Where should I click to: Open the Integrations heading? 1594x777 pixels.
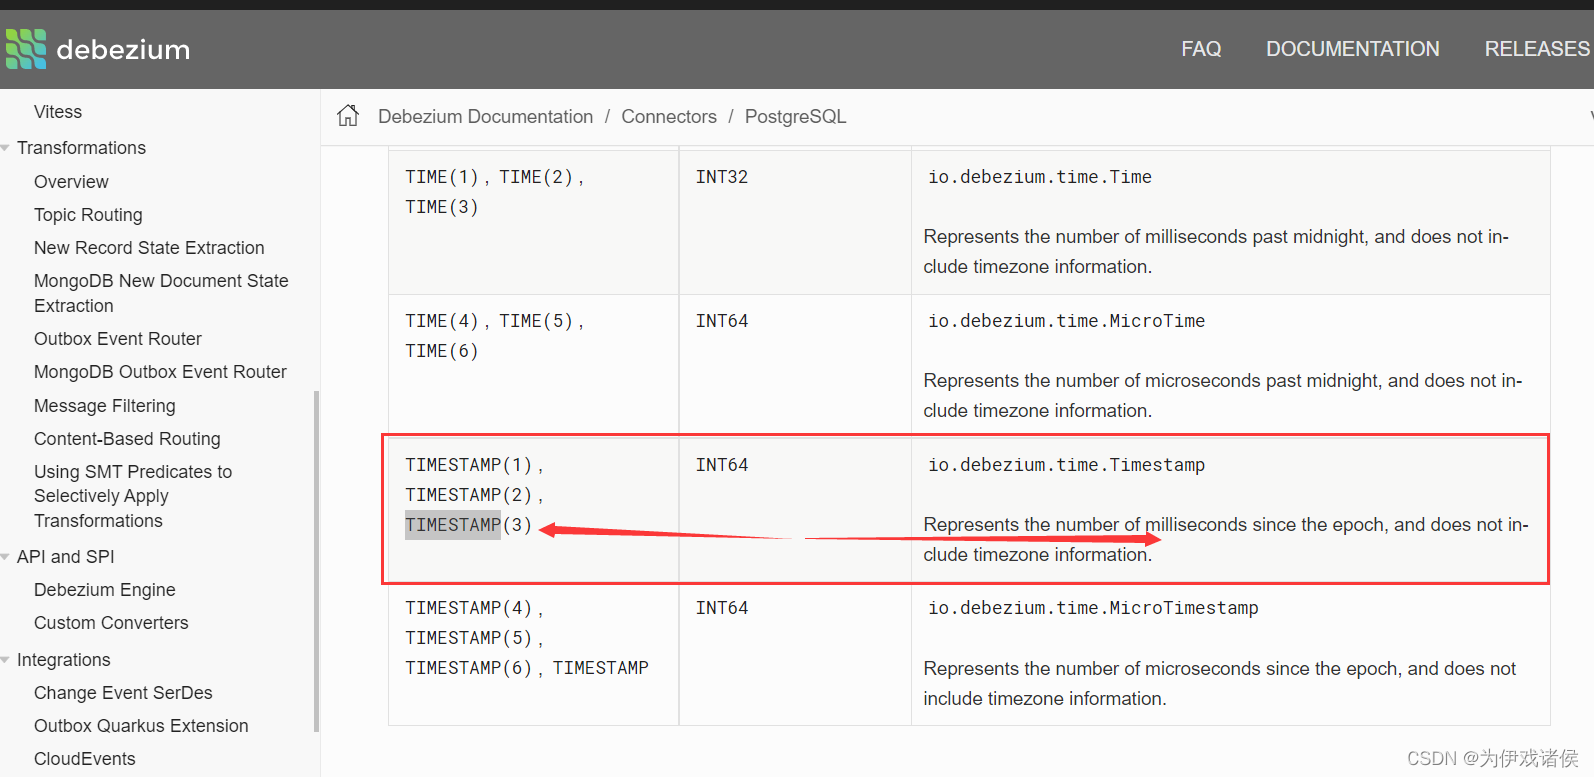tap(64, 660)
